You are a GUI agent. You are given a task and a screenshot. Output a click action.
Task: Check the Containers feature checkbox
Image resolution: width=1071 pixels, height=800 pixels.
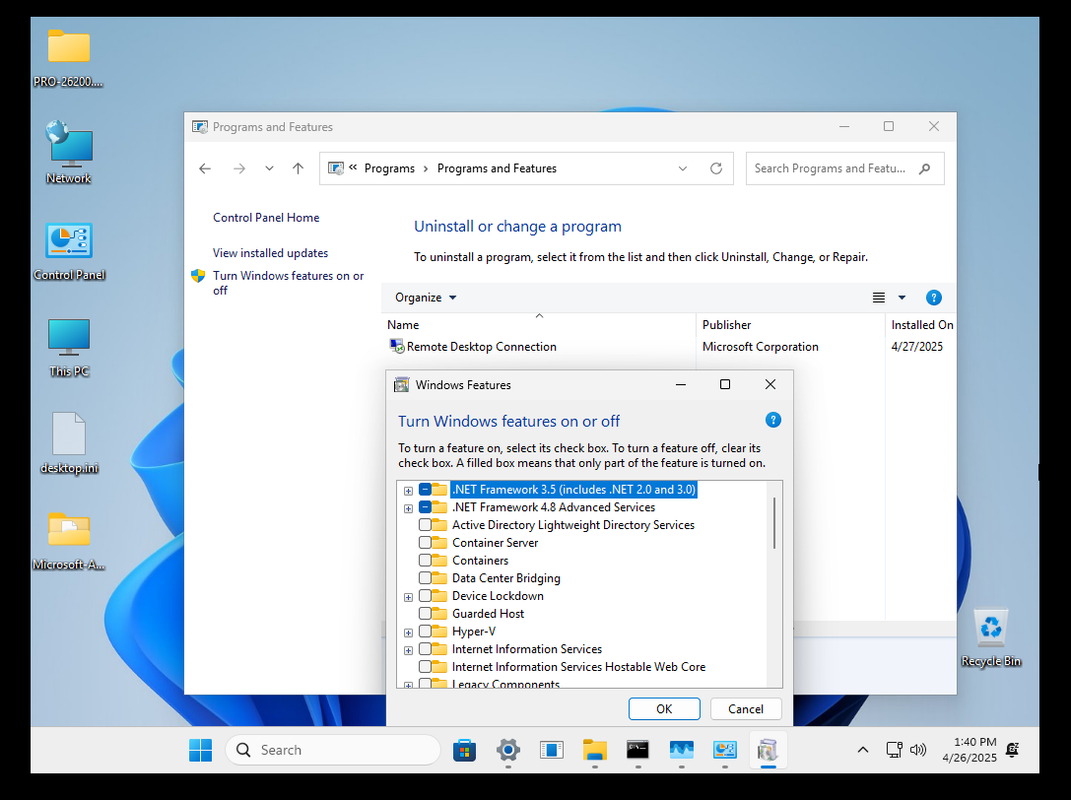[x=425, y=560]
